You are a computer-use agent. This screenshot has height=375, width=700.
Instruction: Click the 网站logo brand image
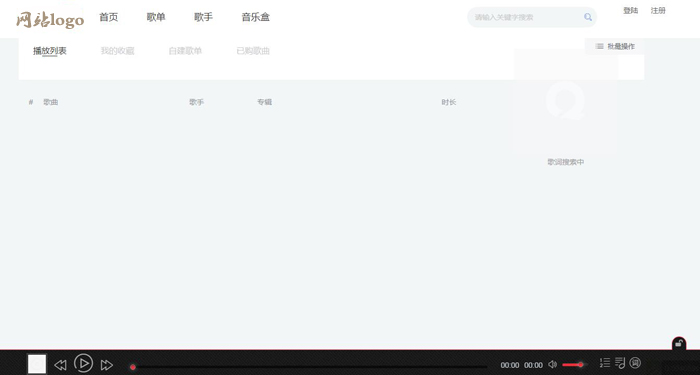(50, 19)
